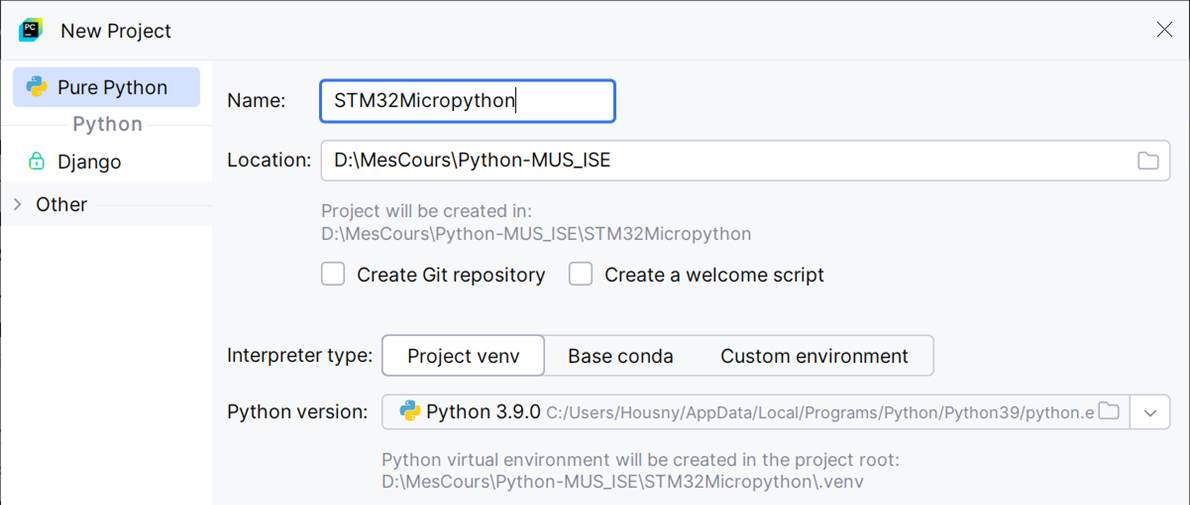This screenshot has width=1190, height=505.
Task: Click folder icon in Python version field
Action: 1110,412
